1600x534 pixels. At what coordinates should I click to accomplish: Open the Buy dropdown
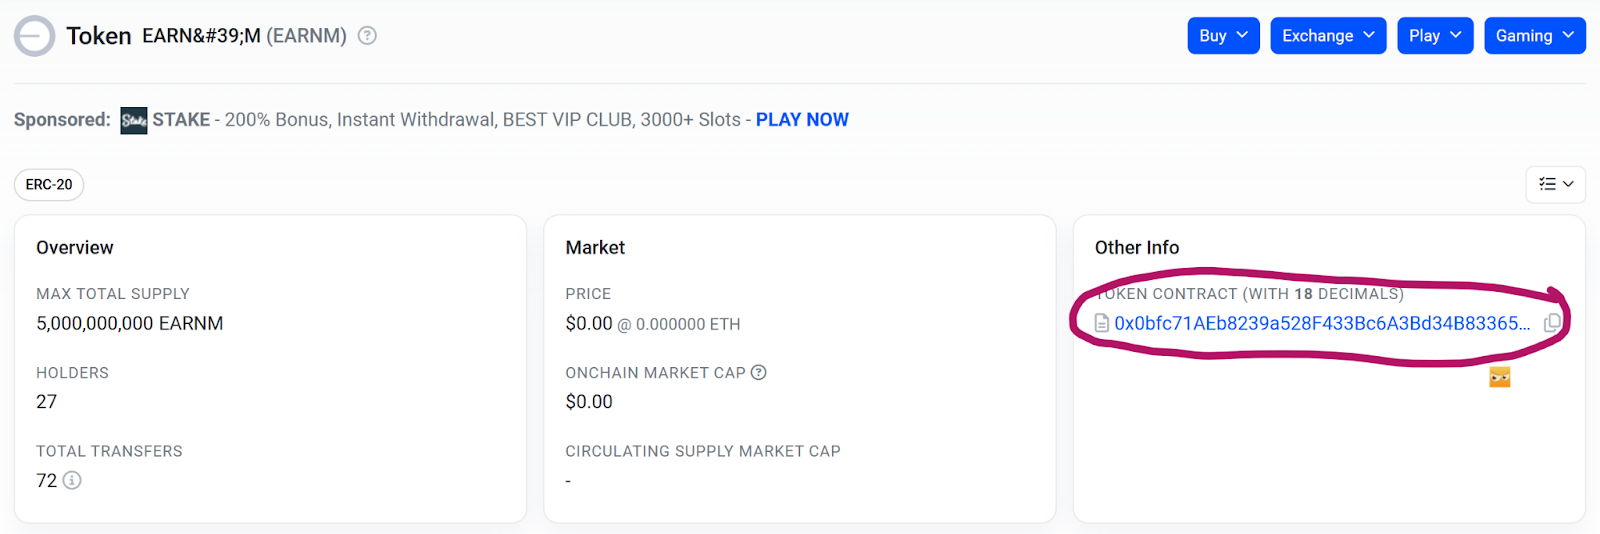tap(1223, 36)
